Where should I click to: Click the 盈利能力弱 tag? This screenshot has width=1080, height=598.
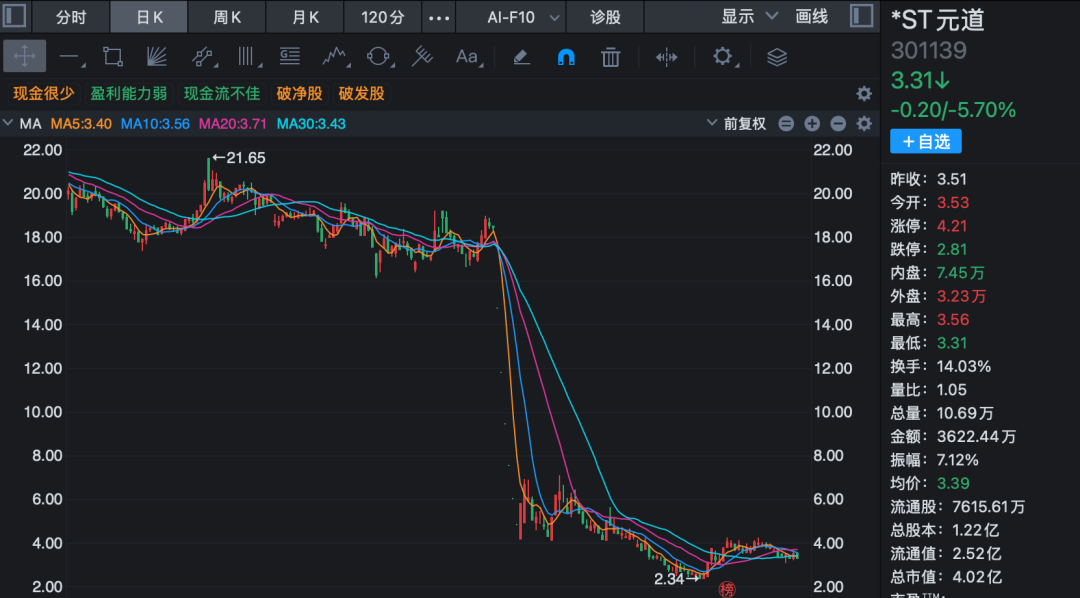point(129,94)
